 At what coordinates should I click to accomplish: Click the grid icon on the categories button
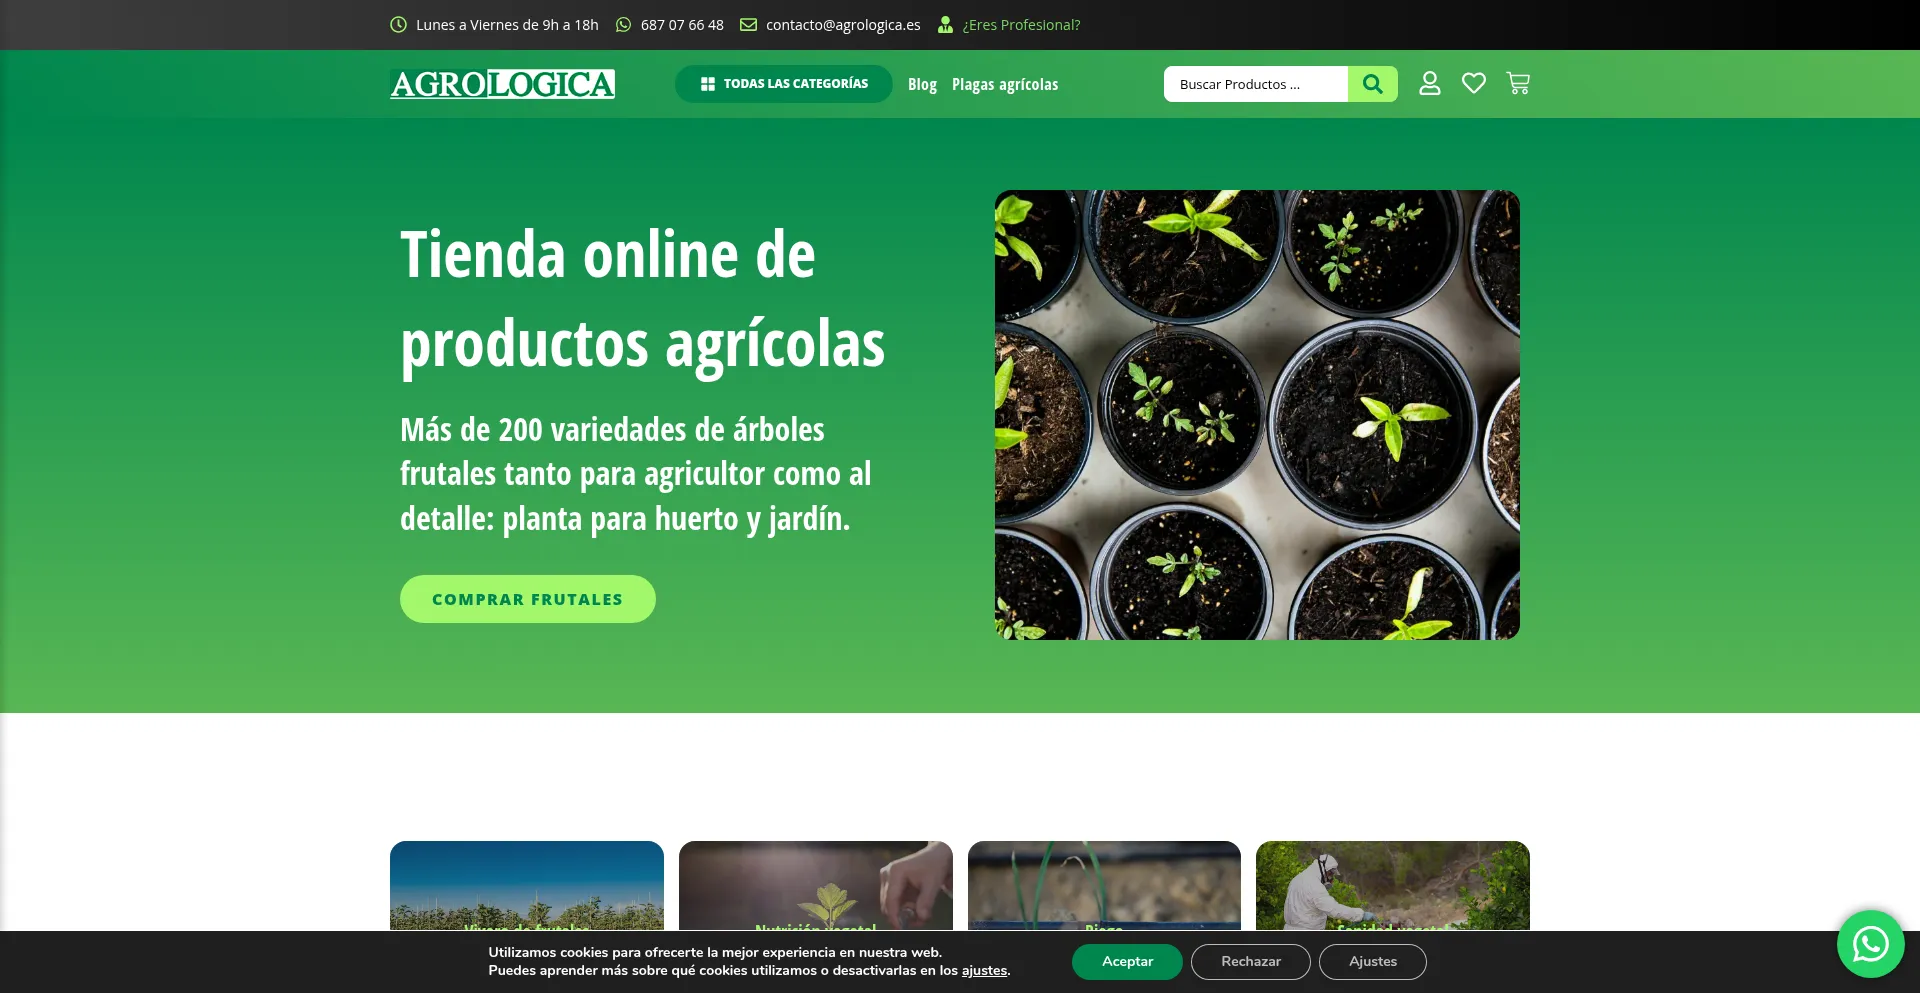pos(707,84)
